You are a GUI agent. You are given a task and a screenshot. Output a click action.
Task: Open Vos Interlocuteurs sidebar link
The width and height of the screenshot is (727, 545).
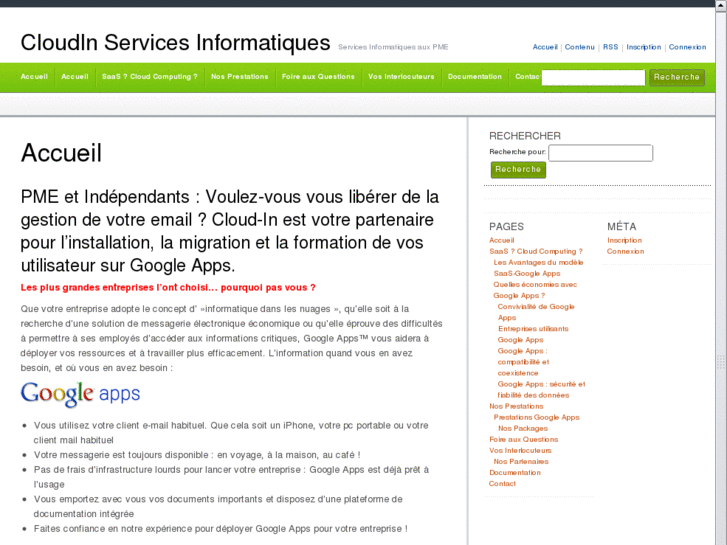click(x=520, y=450)
